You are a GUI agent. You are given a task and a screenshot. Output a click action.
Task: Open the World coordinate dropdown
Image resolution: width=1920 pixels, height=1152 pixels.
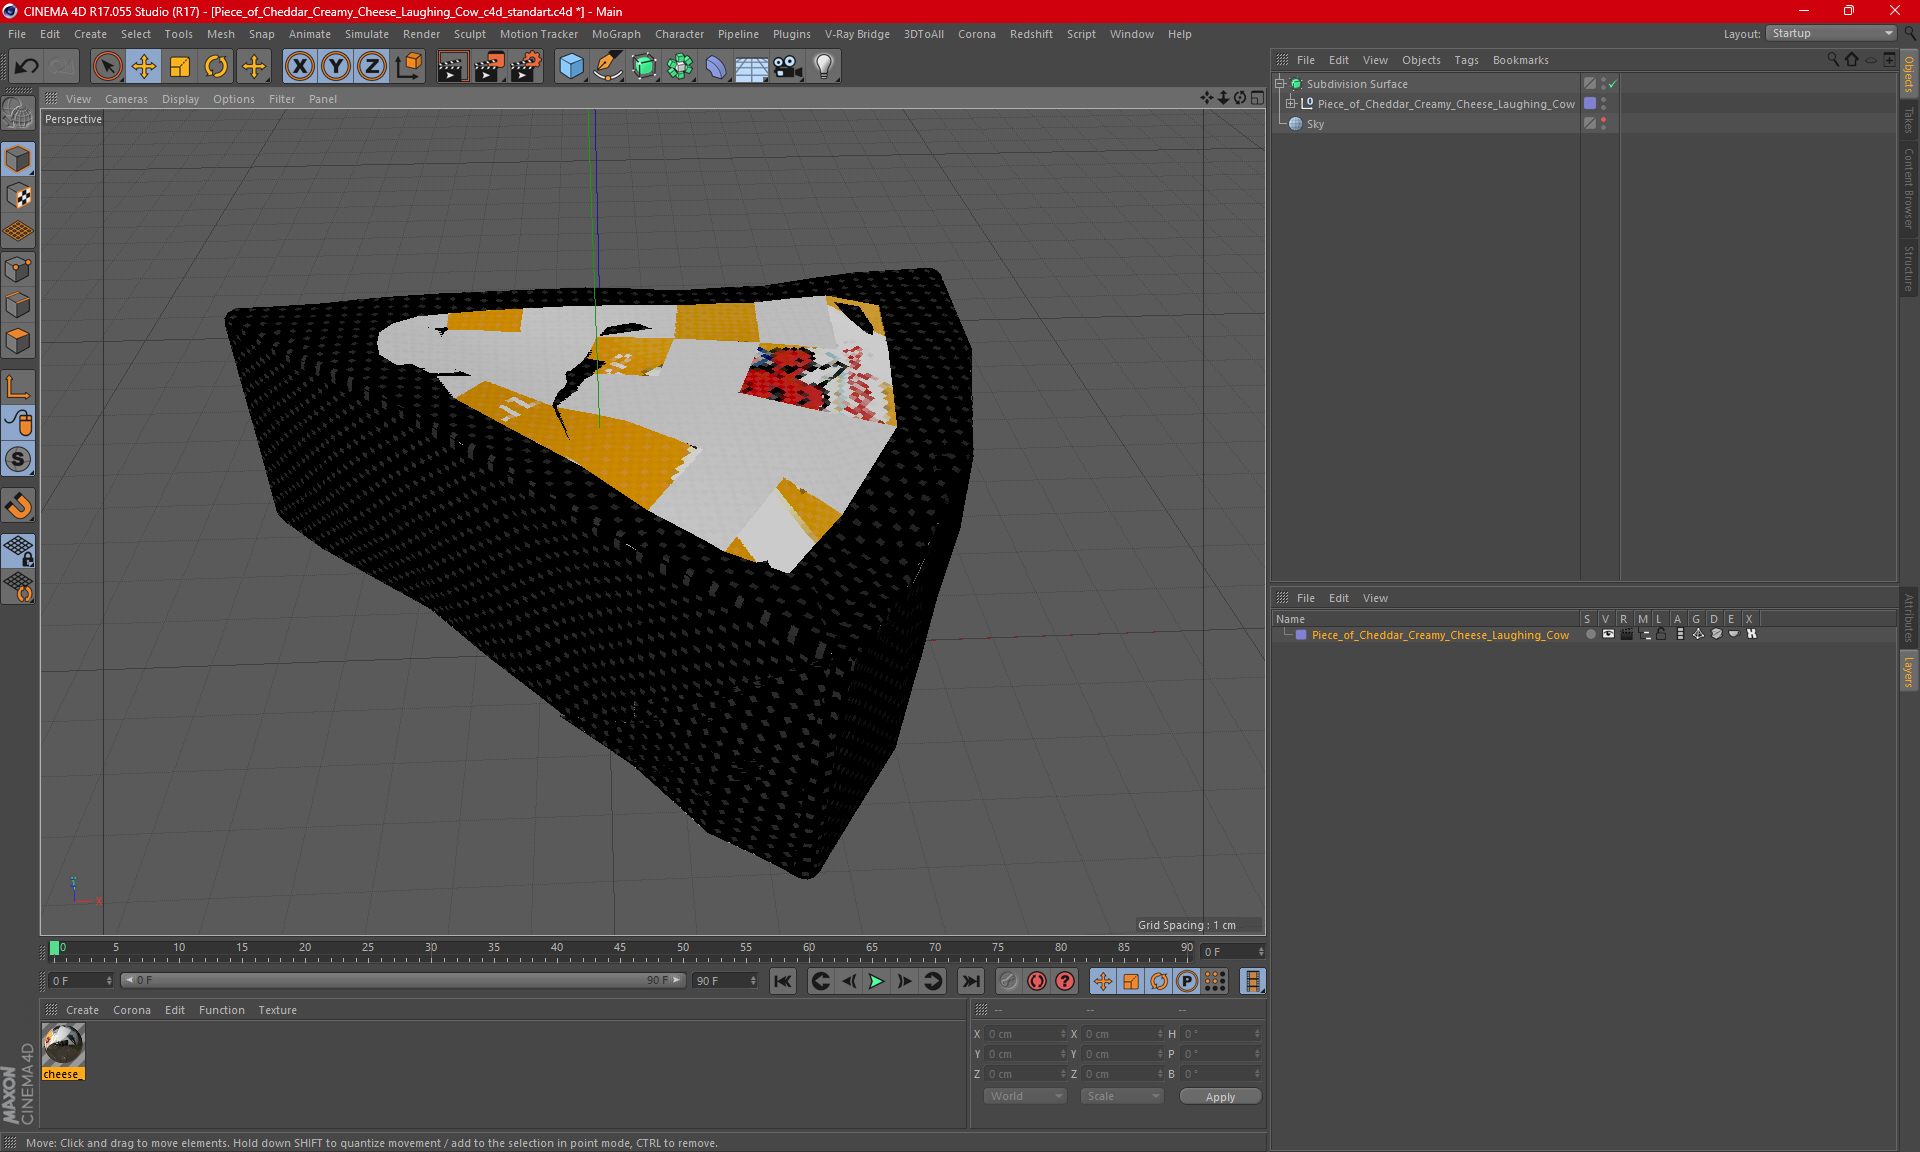tap(1025, 1096)
